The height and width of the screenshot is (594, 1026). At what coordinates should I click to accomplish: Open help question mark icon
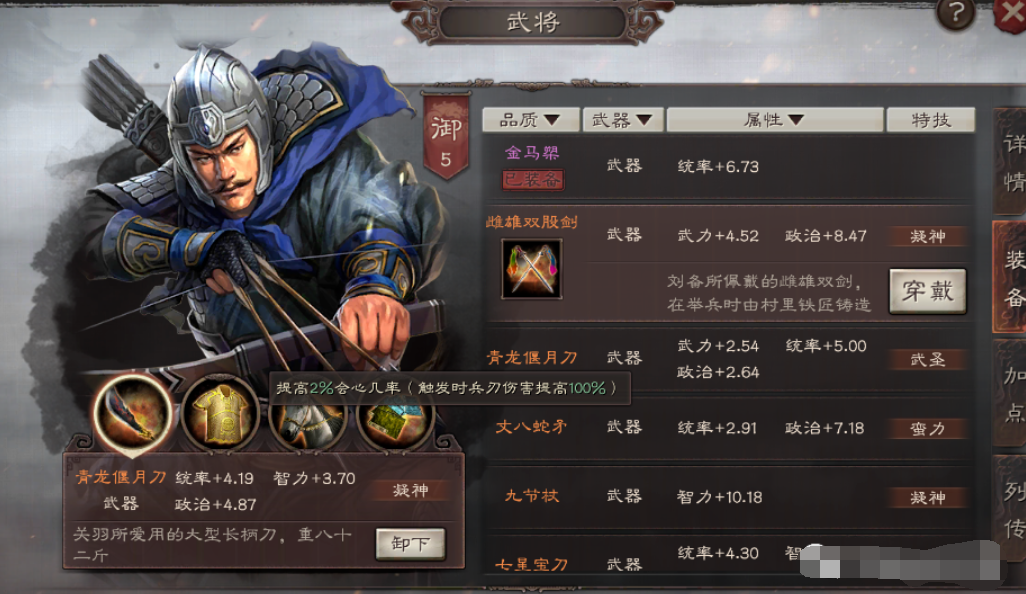click(956, 13)
